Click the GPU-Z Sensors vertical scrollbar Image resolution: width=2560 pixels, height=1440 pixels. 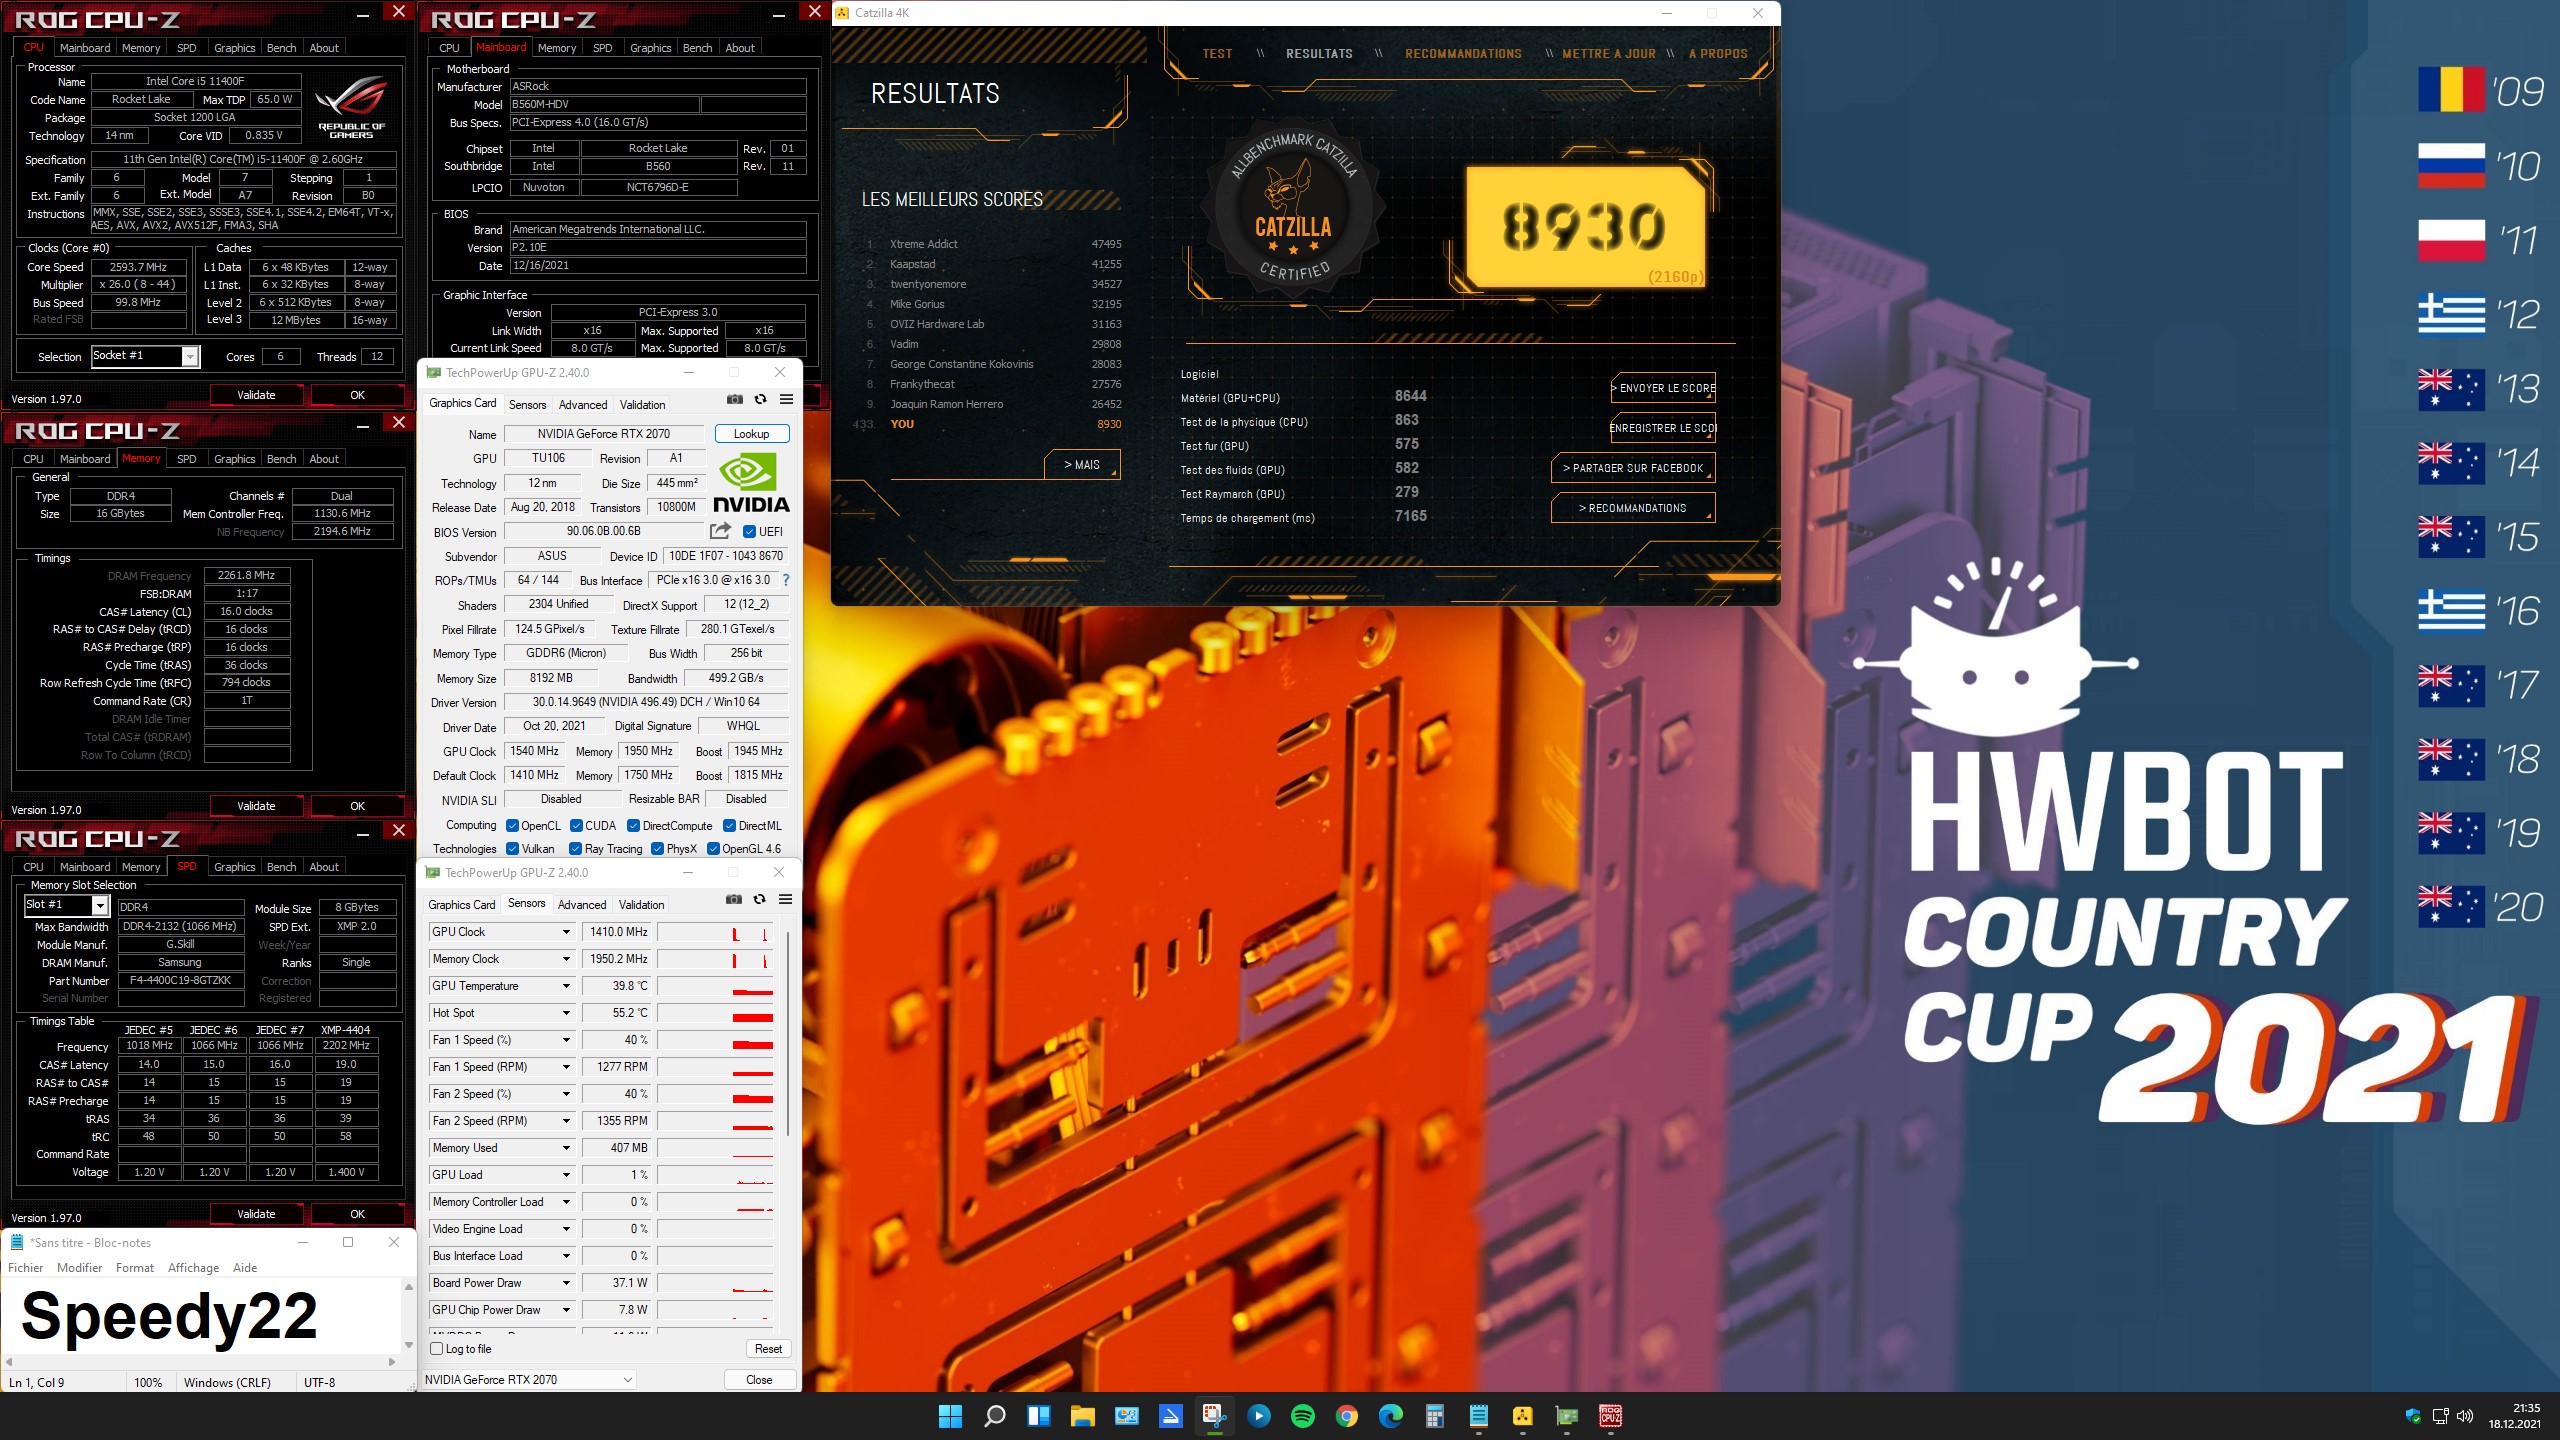click(788, 1035)
